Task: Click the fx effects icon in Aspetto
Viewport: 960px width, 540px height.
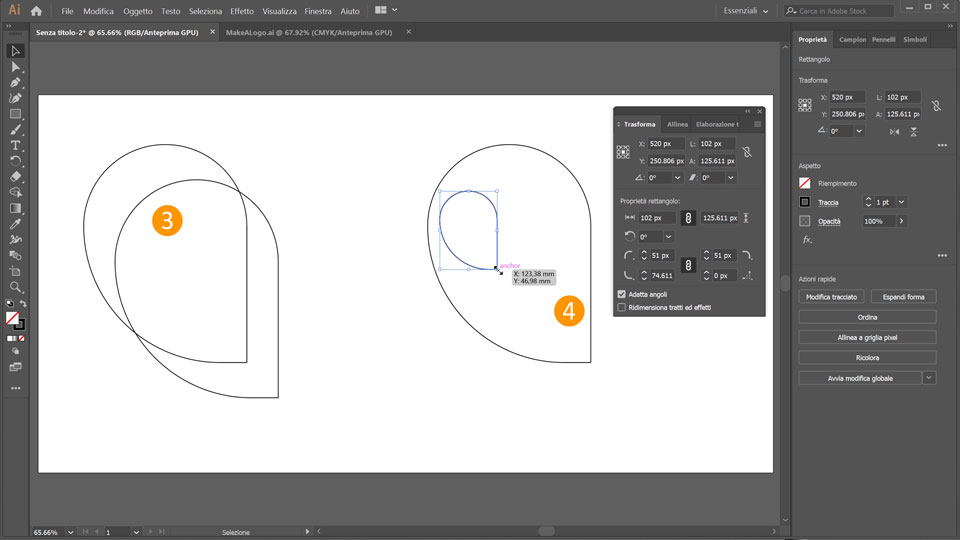Action: [x=807, y=240]
